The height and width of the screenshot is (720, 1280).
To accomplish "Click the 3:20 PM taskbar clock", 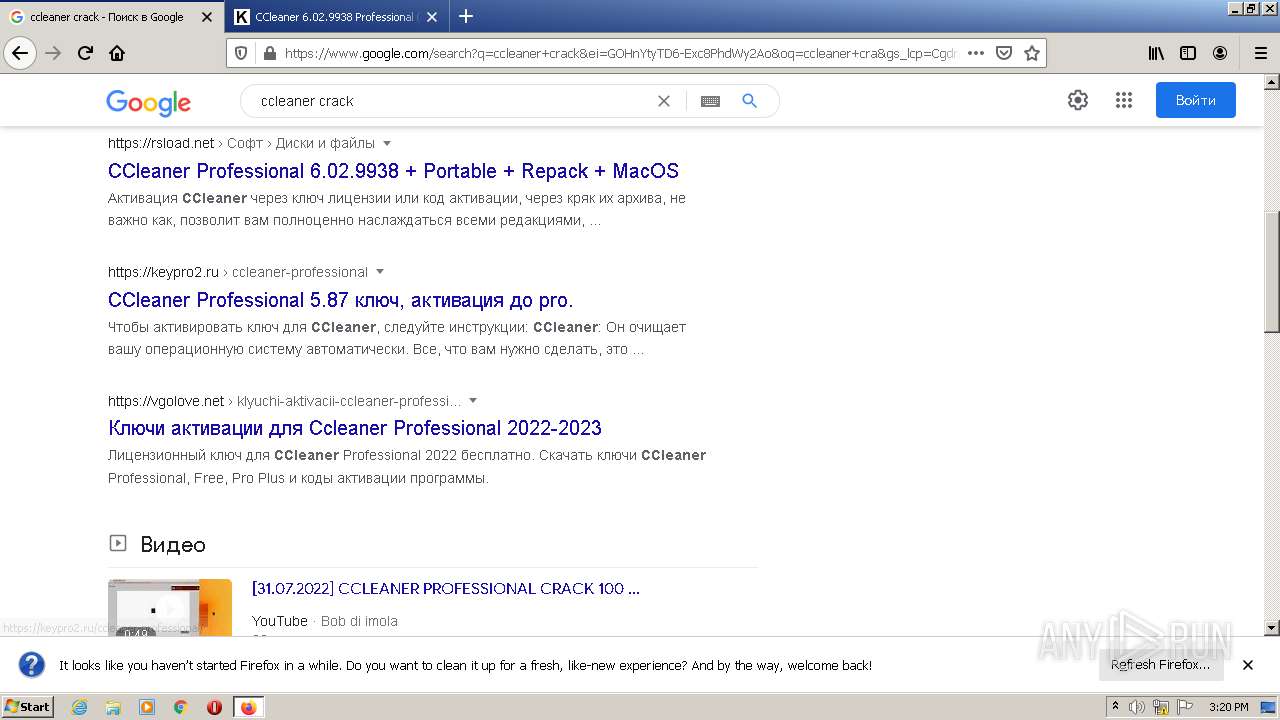I will [1228, 707].
